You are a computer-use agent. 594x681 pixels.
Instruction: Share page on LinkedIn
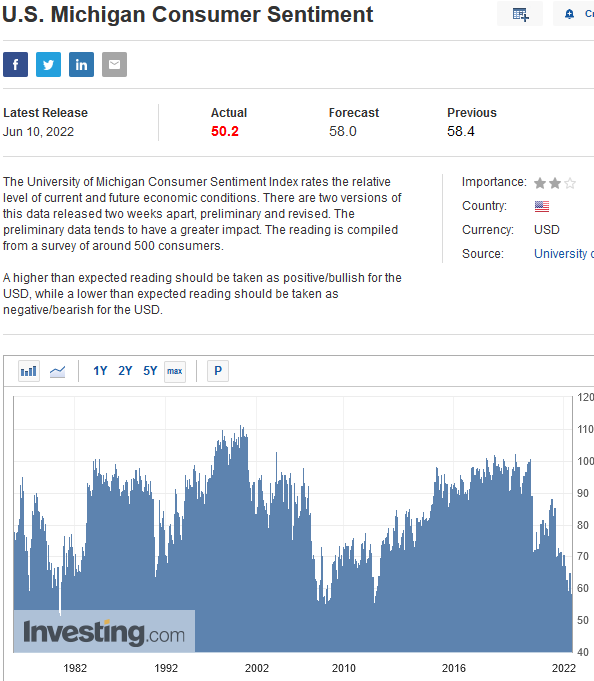coord(81,65)
